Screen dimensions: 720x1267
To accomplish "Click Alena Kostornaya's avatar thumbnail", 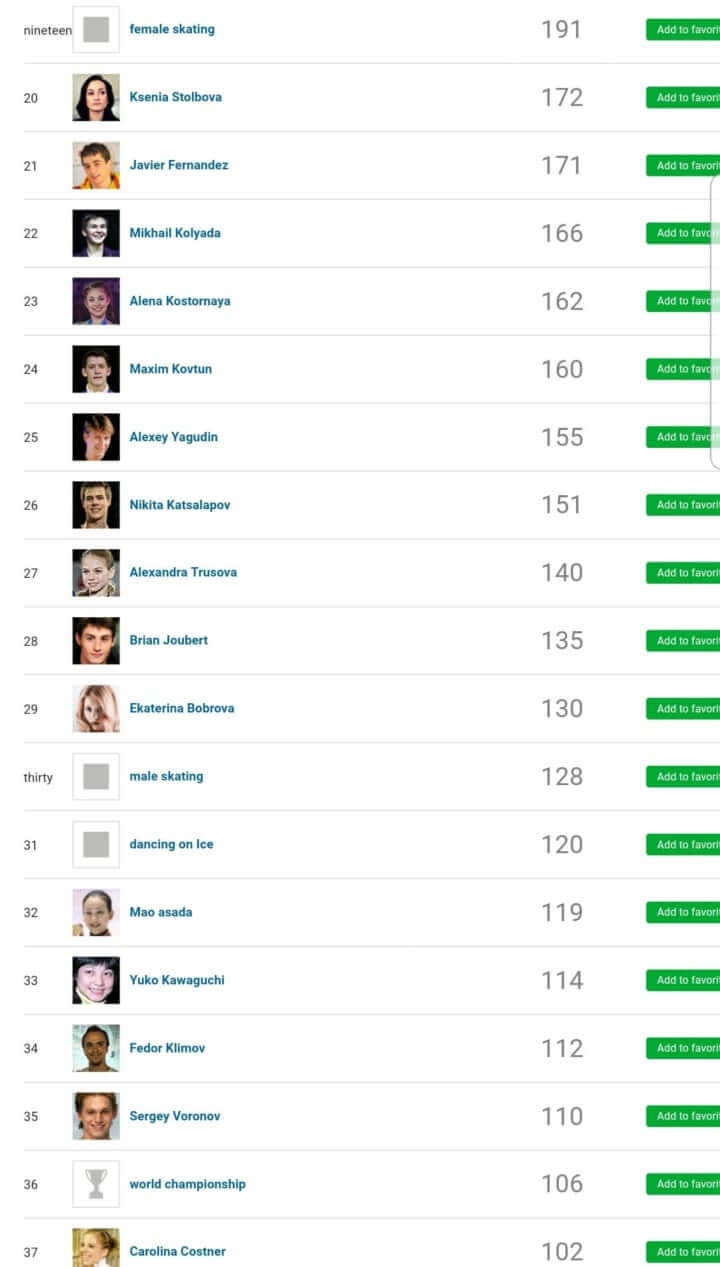I will click(96, 301).
